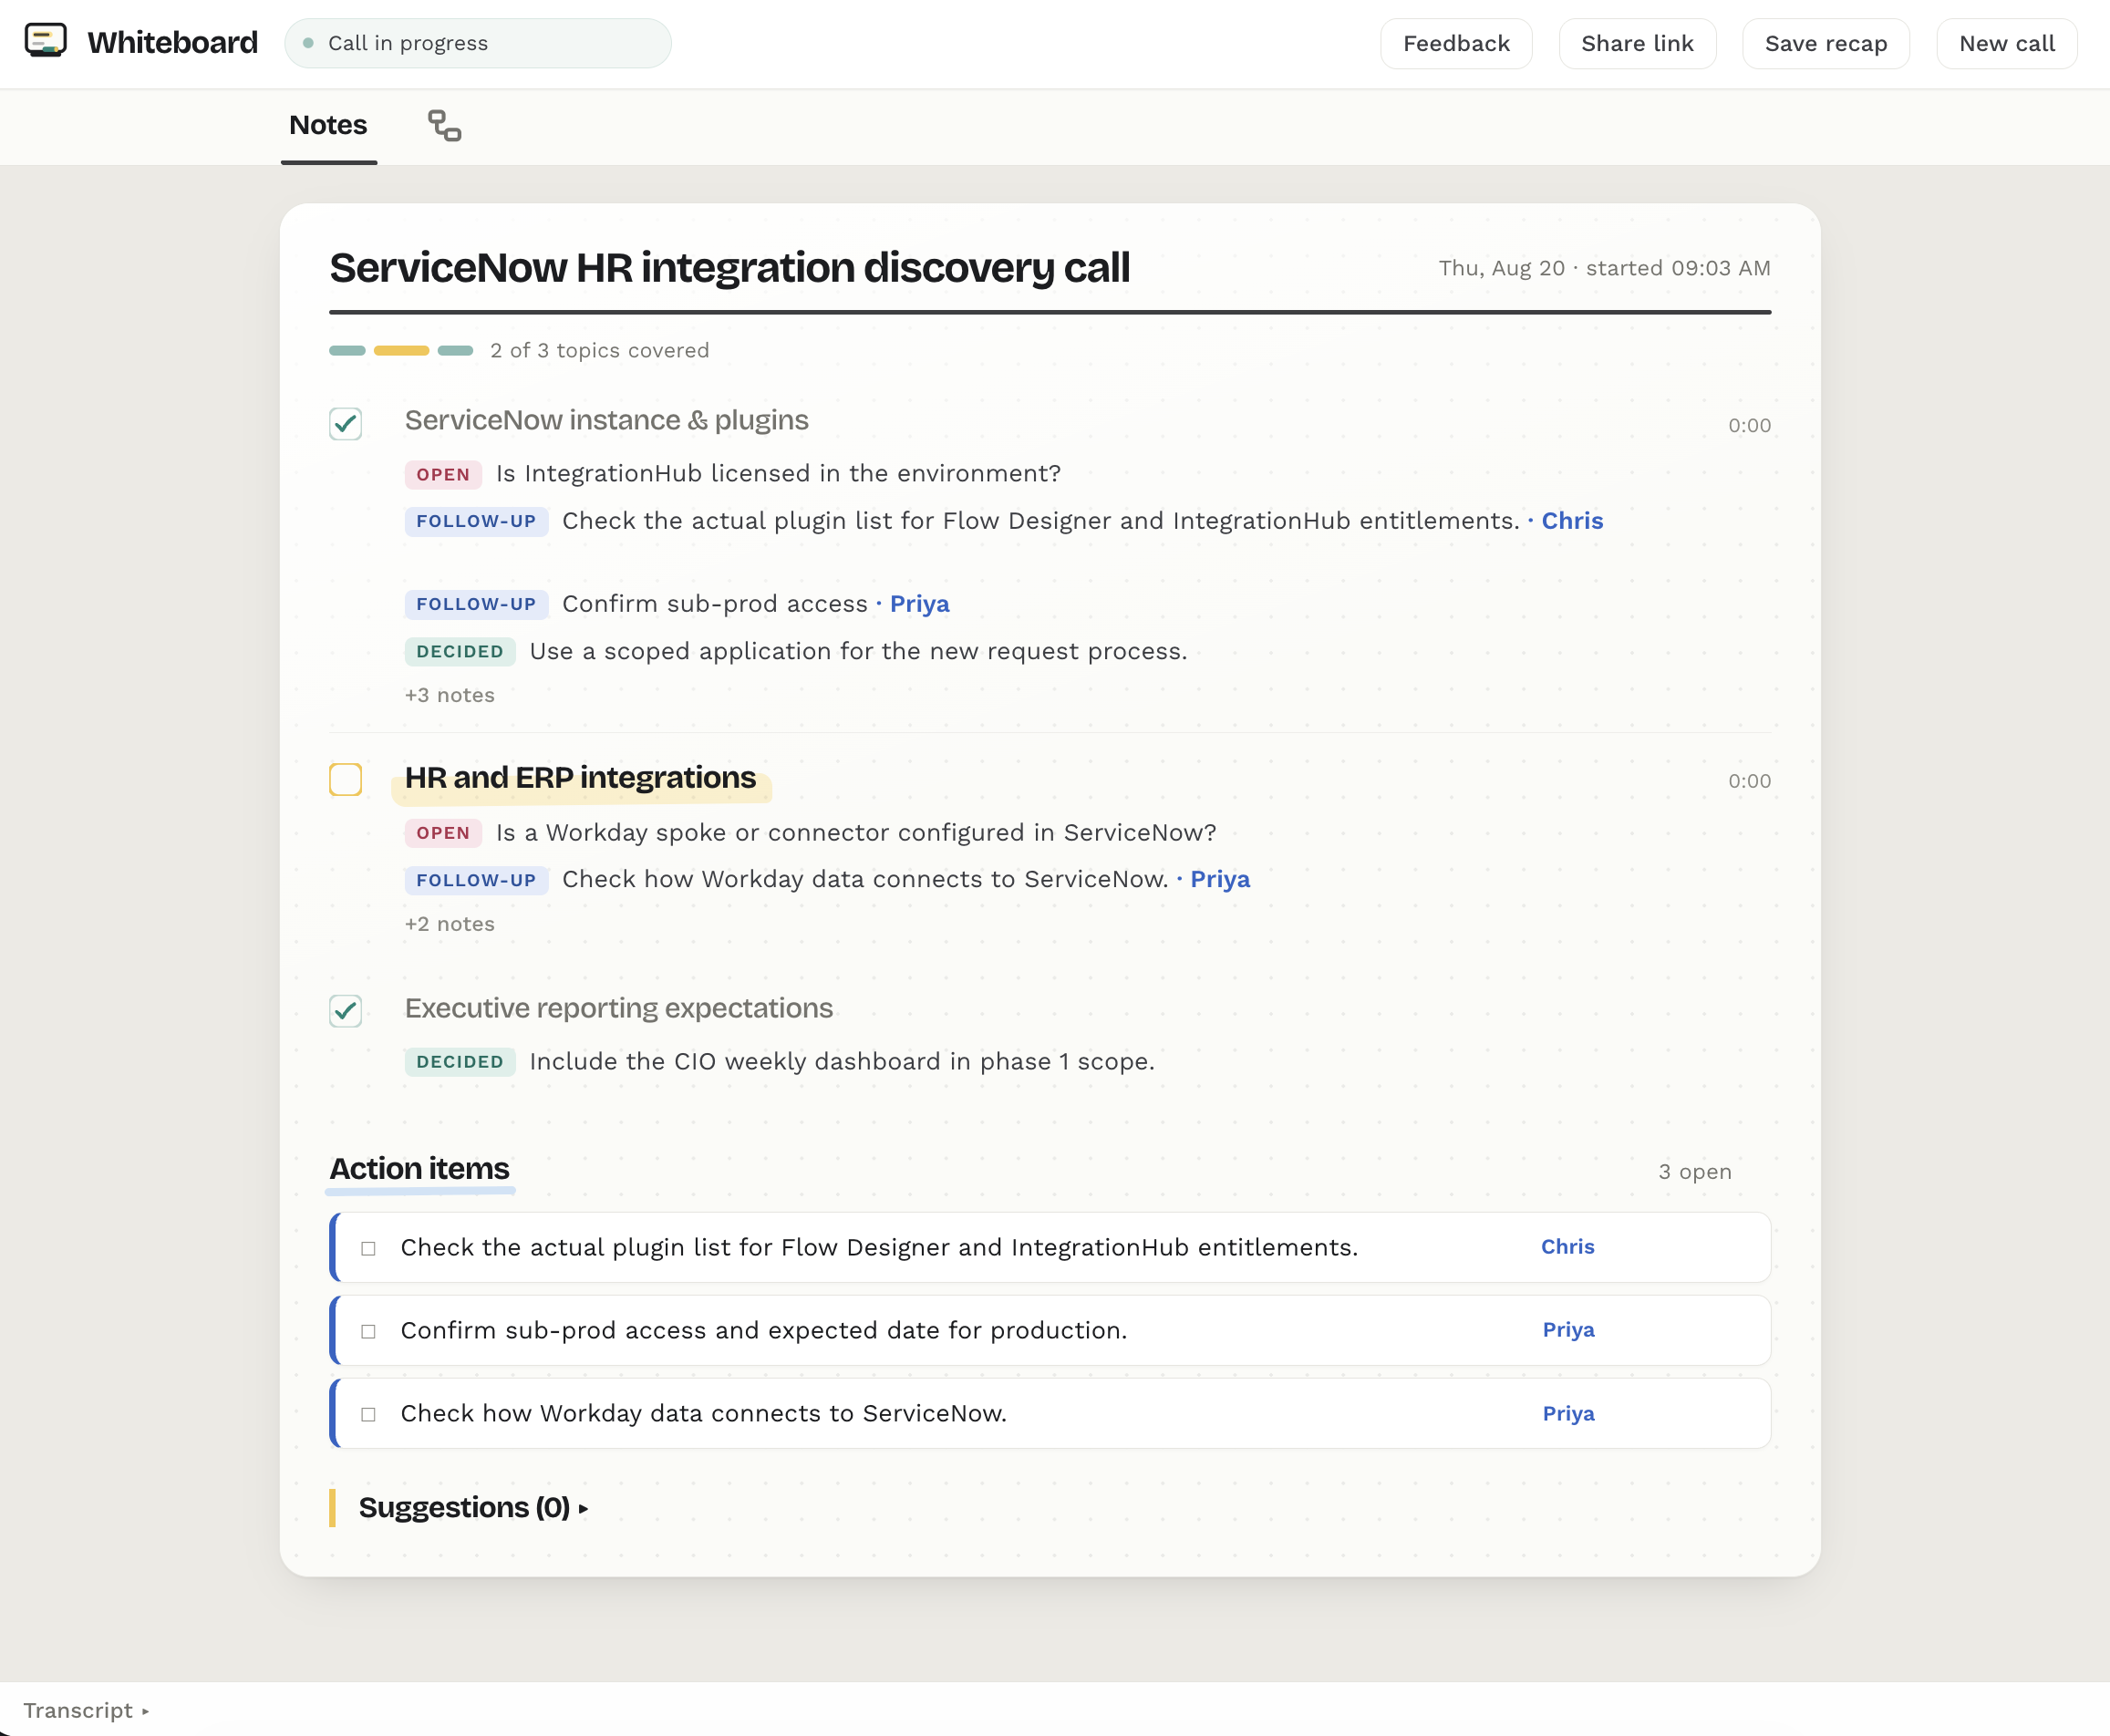The height and width of the screenshot is (1736, 2110).
Task: Open the flow diagram view tab icon
Action: 444,126
